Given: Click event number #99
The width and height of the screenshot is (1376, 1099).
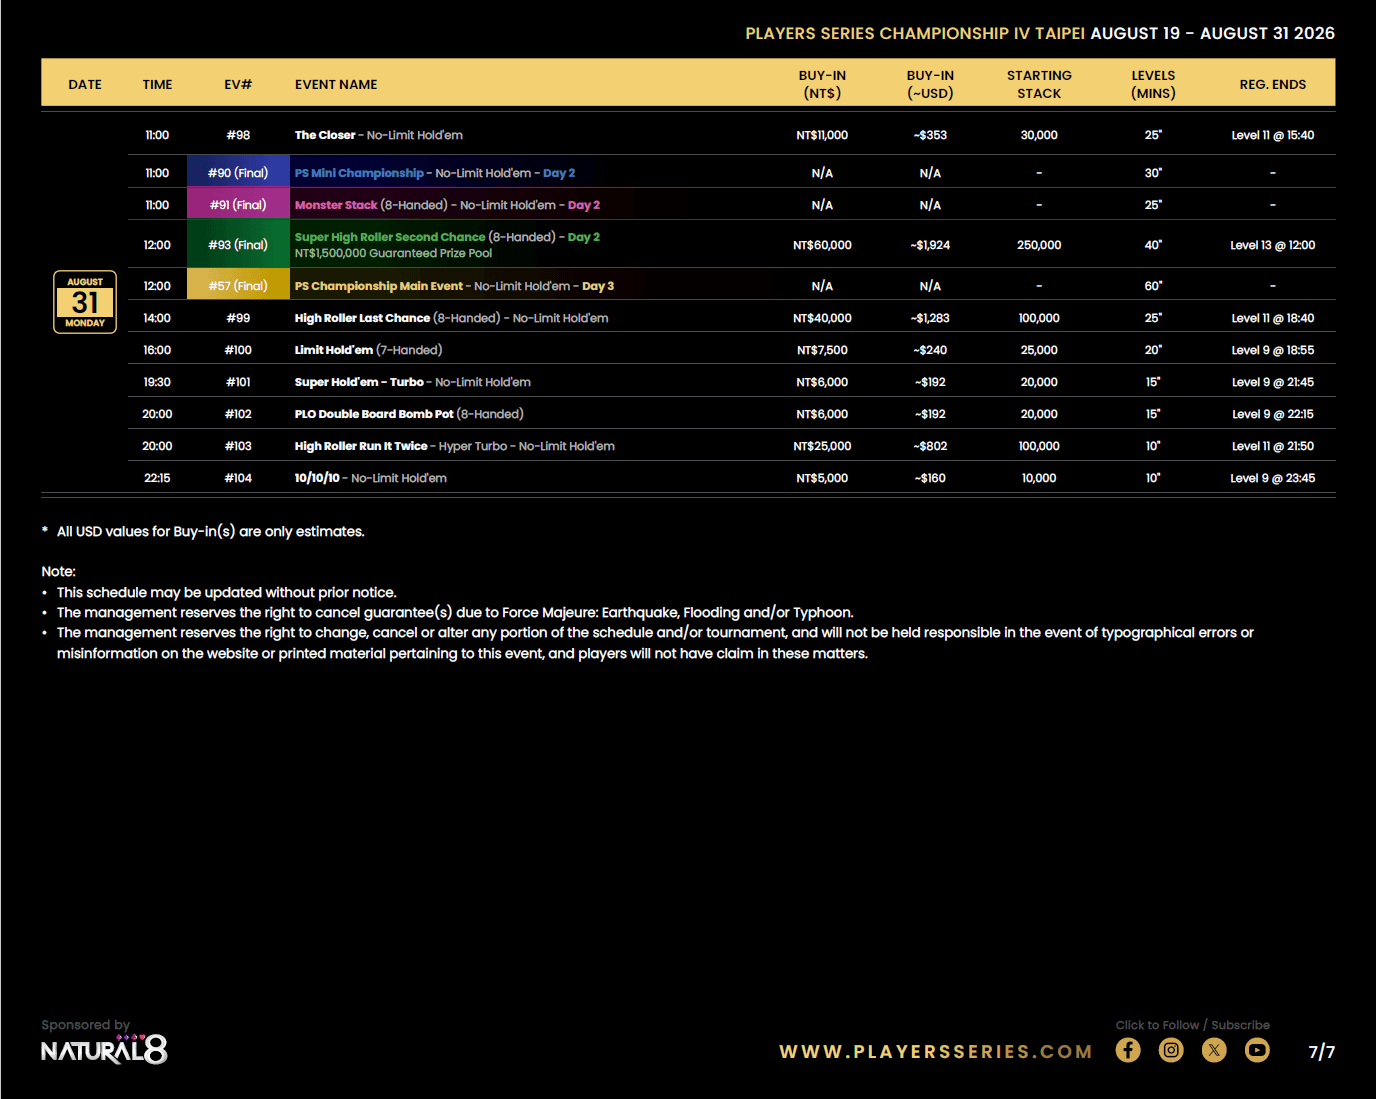Looking at the screenshot, I should pyautogui.click(x=238, y=318).
